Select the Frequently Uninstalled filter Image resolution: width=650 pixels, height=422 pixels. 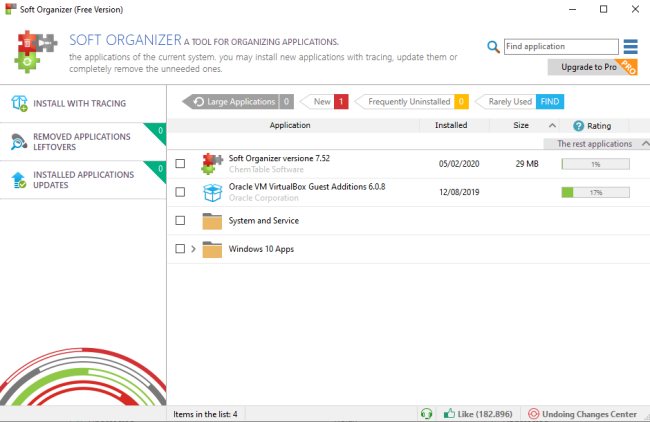412,102
